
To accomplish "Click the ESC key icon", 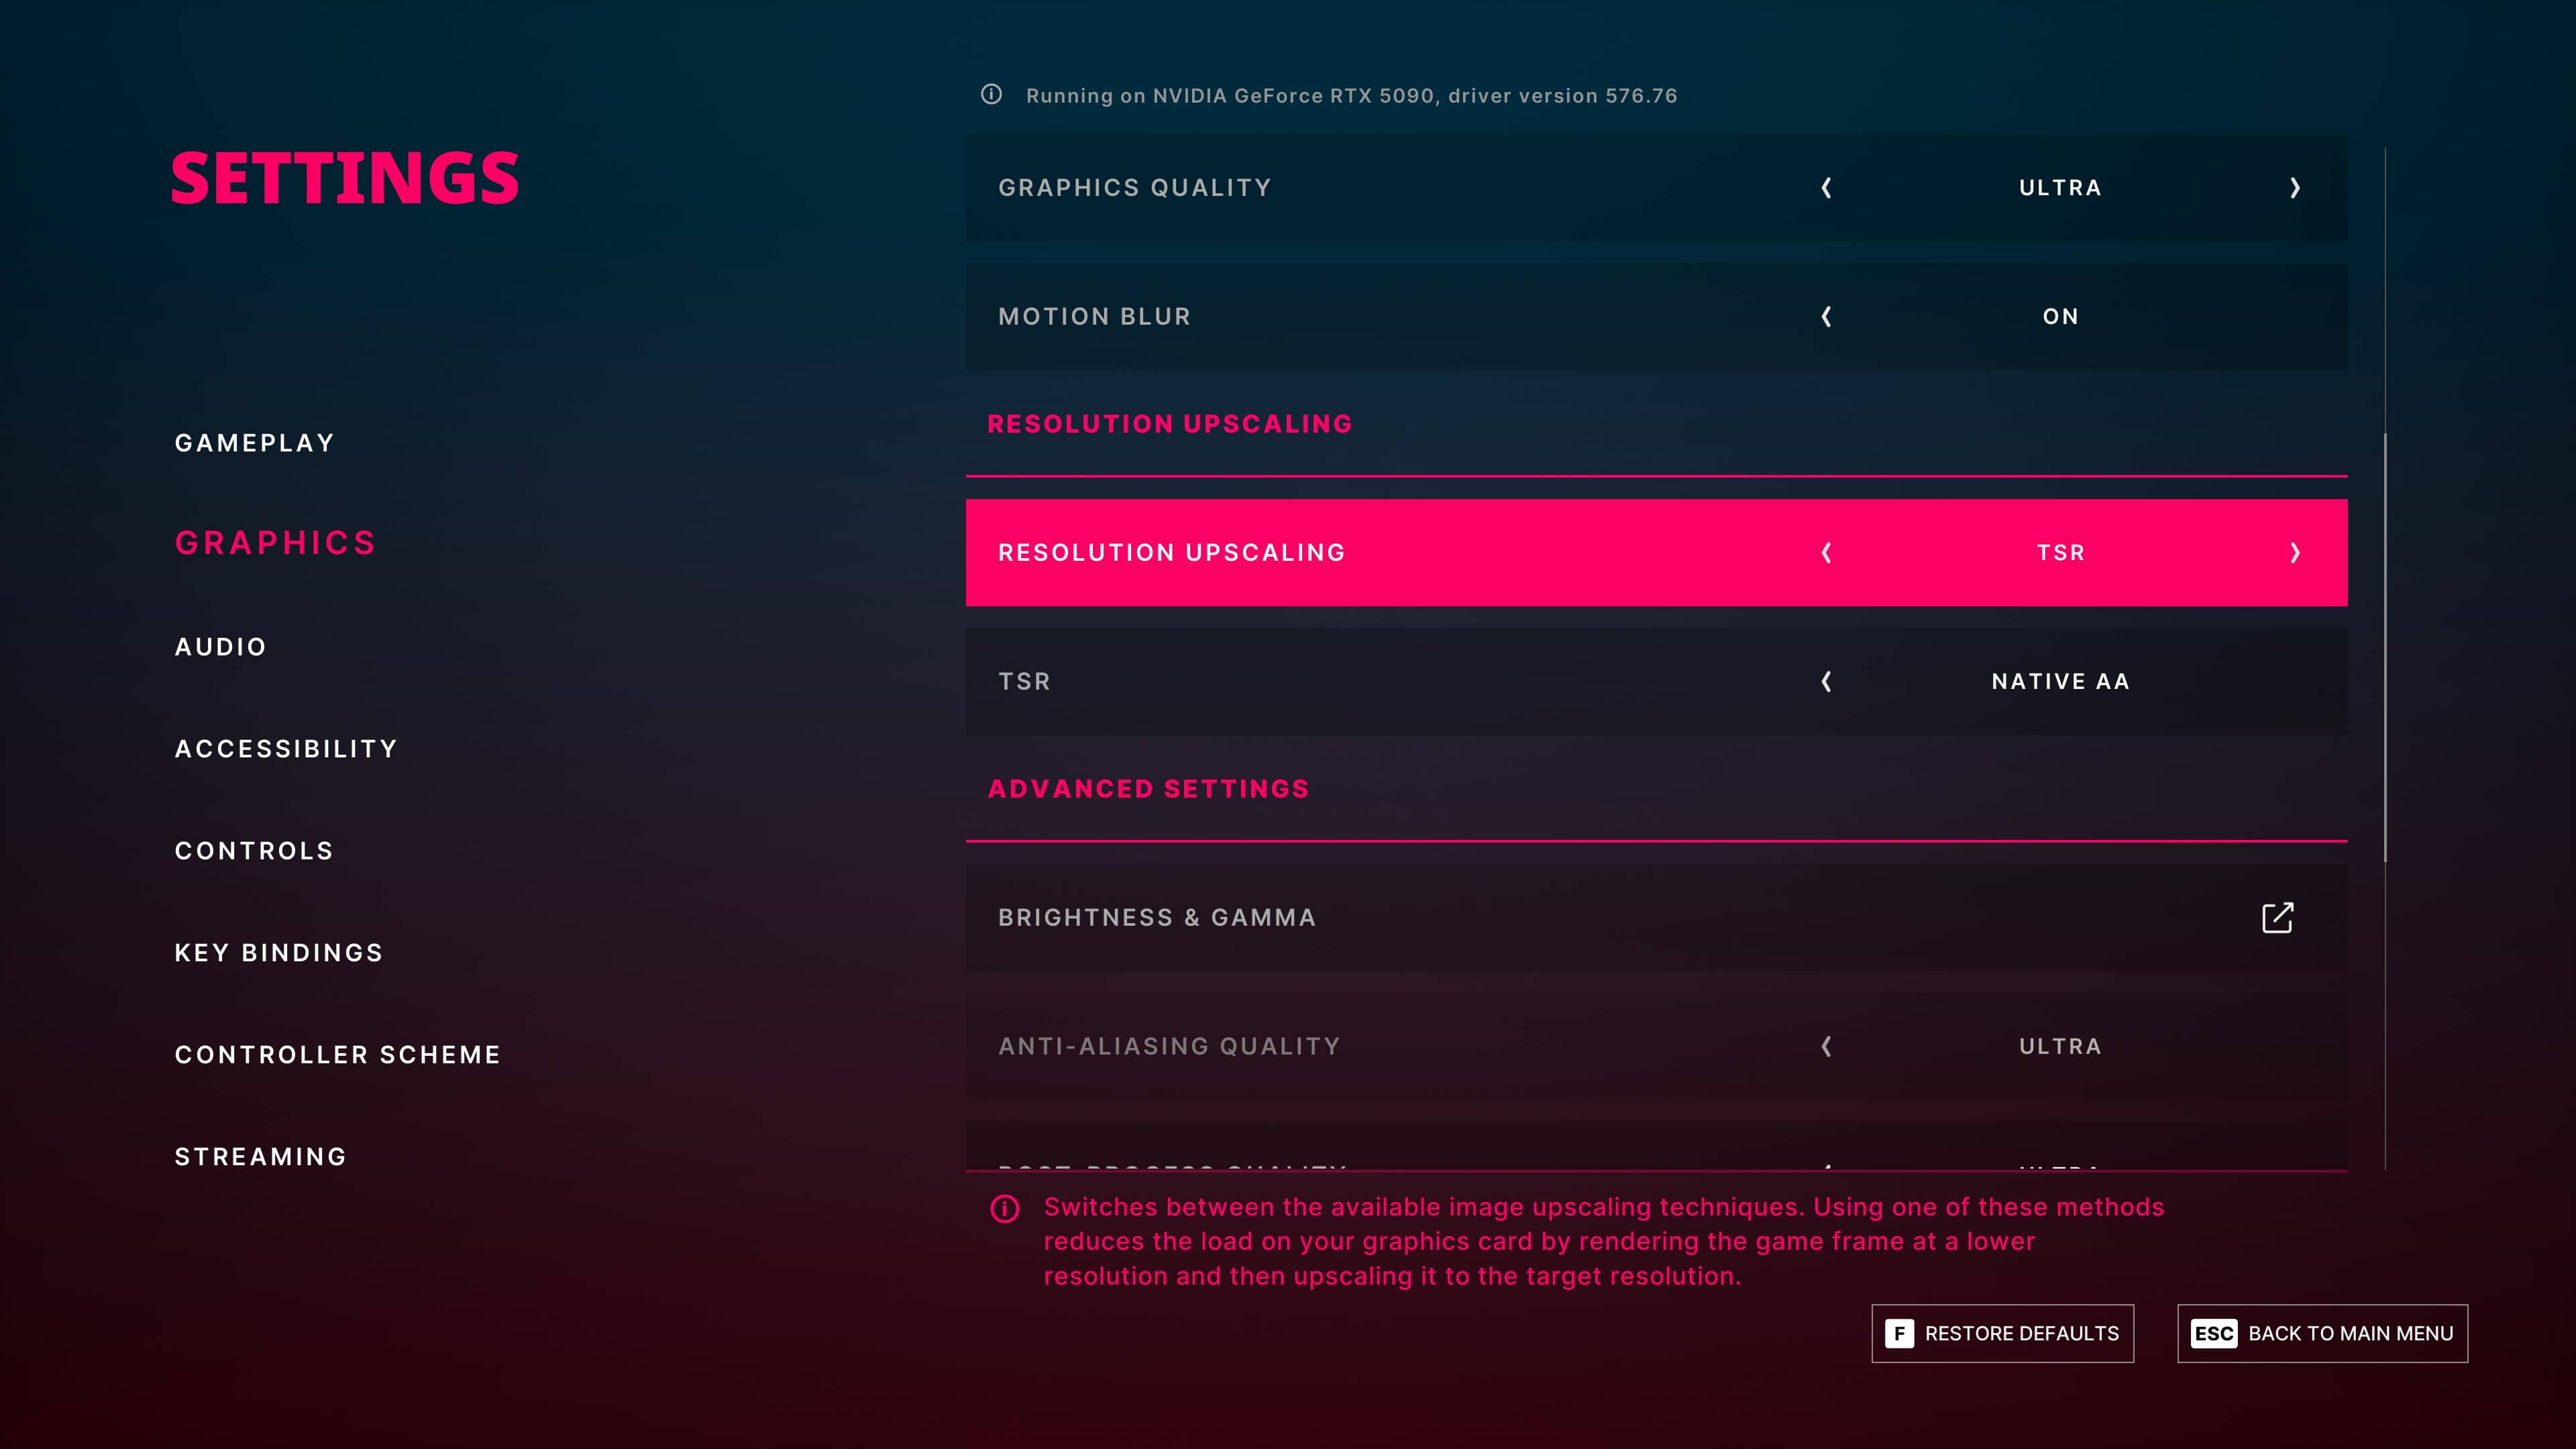I will tap(2213, 1333).
